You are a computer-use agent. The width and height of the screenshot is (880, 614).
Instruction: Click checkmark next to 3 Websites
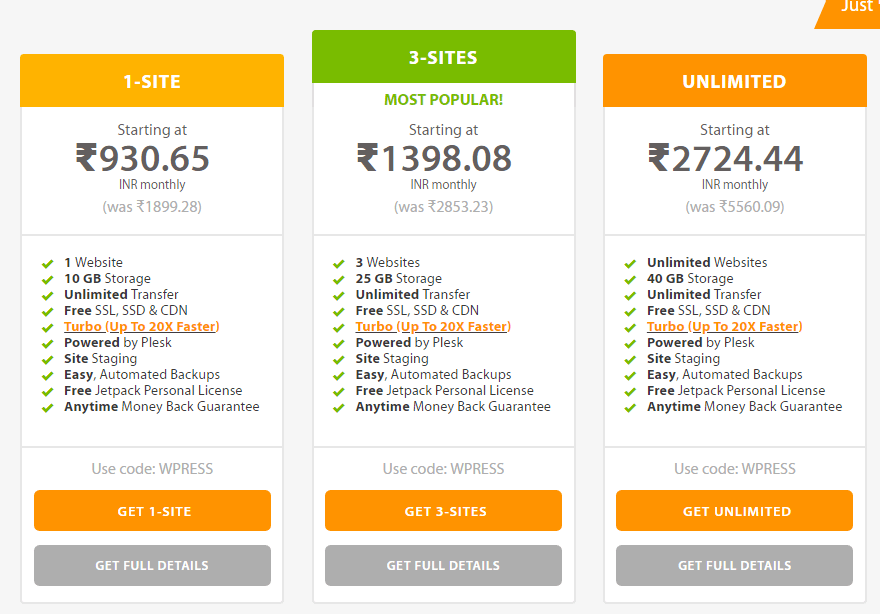click(x=338, y=264)
